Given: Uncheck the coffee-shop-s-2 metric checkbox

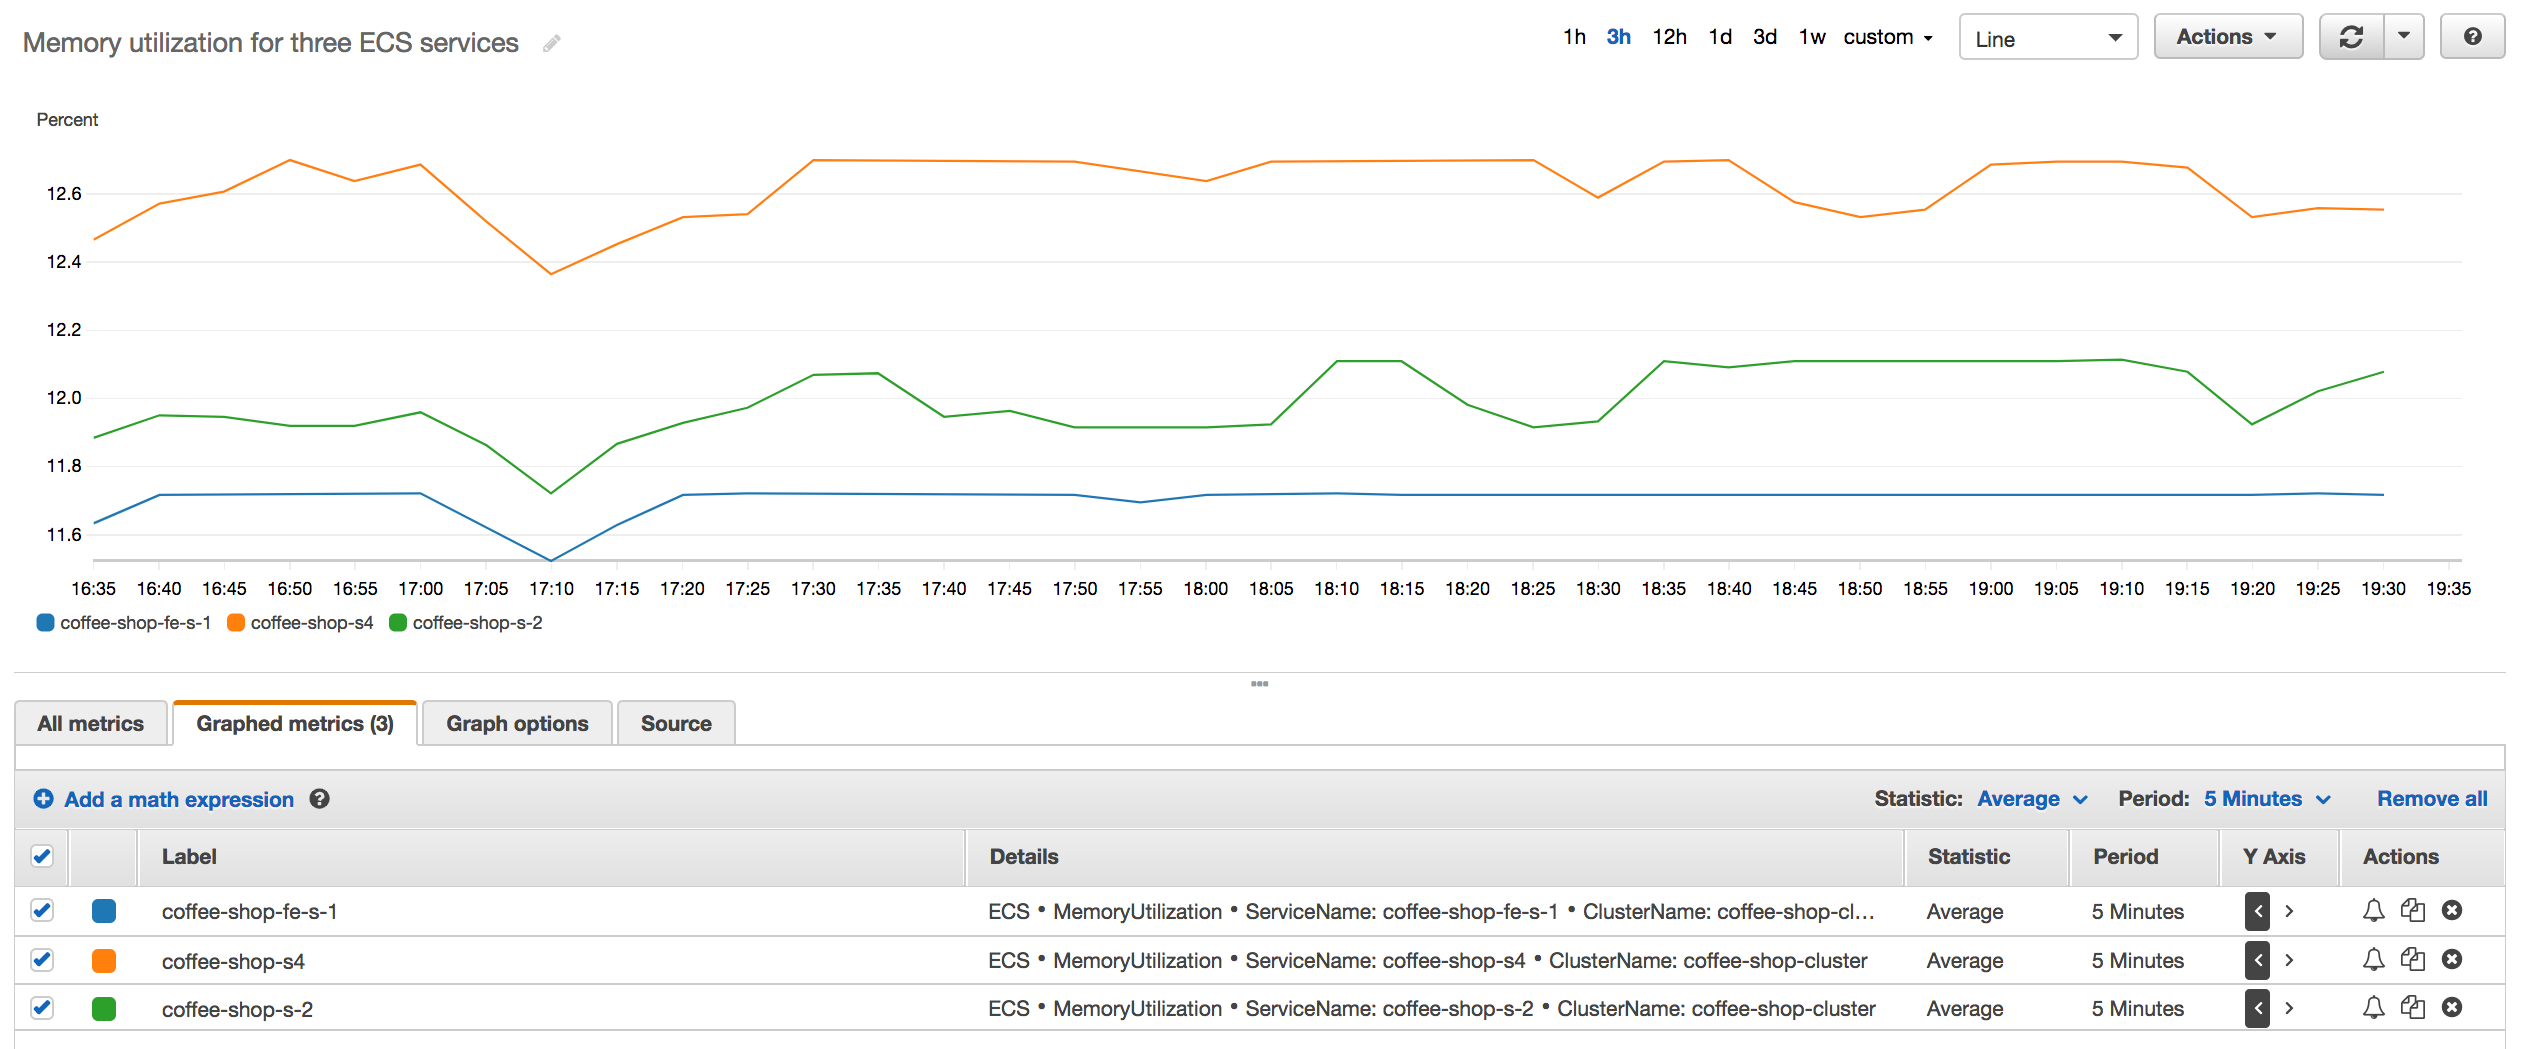Looking at the screenshot, I should (x=42, y=1008).
